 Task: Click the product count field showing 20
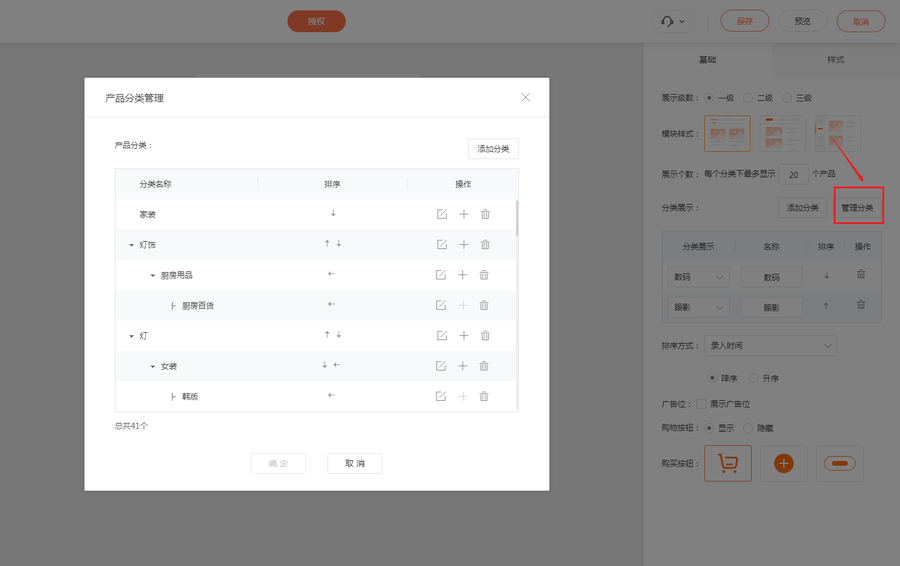coord(794,174)
